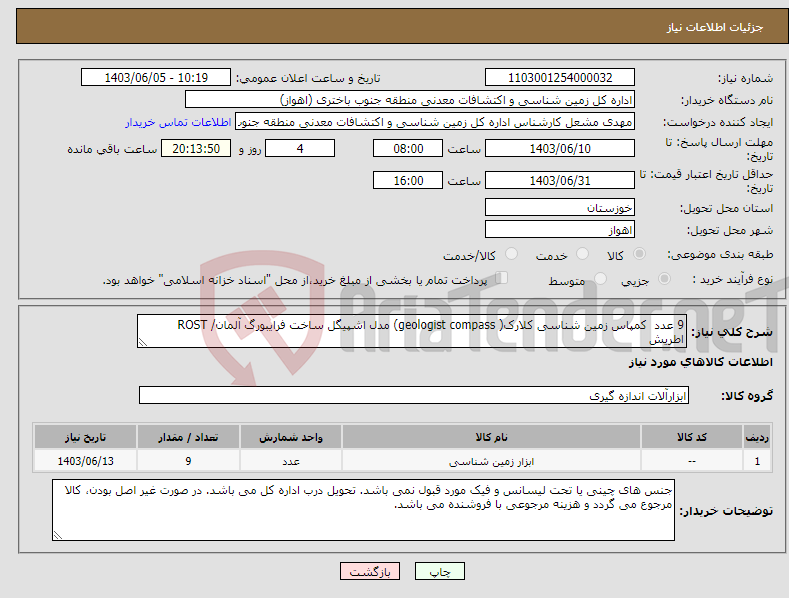Click the response deadline date 1403/06/10
This screenshot has width=789, height=598.
(x=560, y=148)
